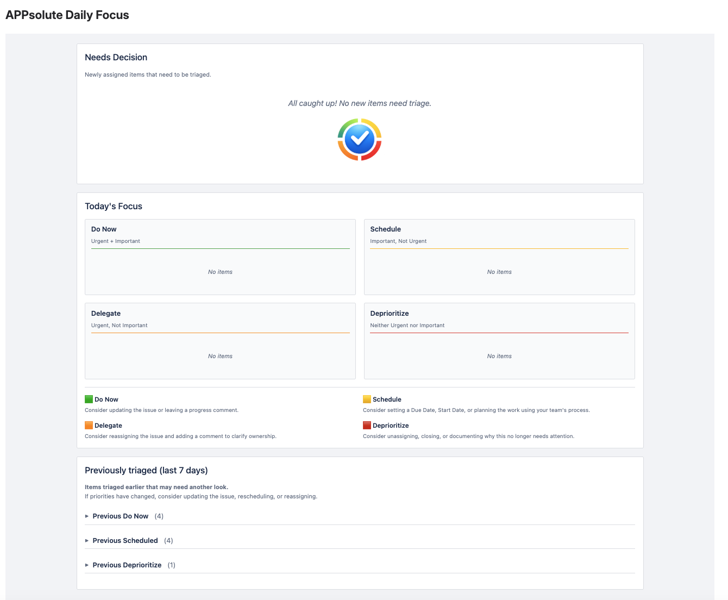Image resolution: width=728 pixels, height=600 pixels.
Task: Click the (4) count beside Previous Do Now
Action: click(159, 516)
